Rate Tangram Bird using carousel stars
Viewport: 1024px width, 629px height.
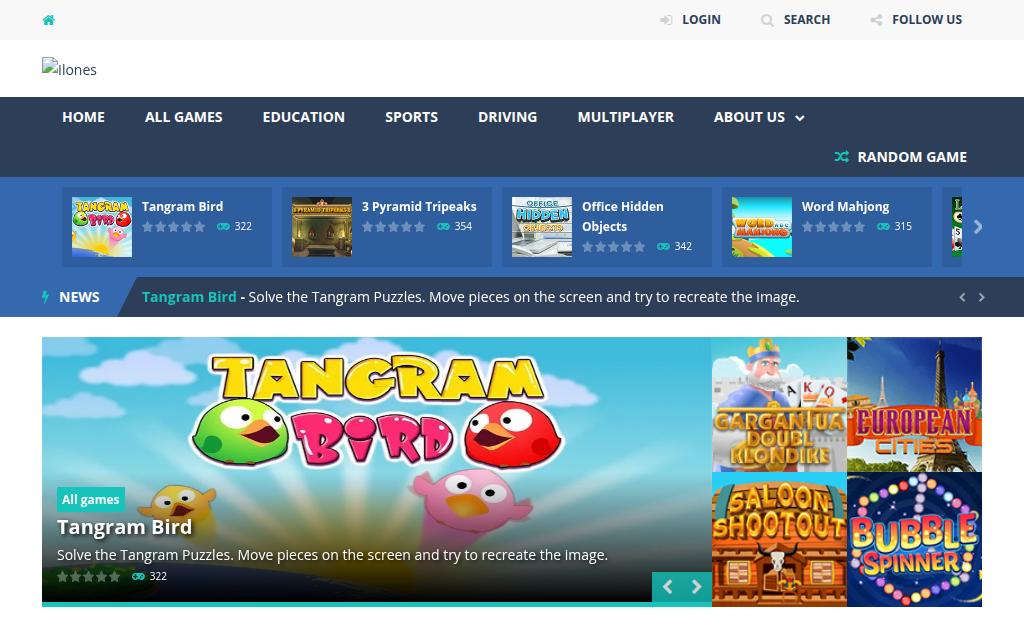coord(174,227)
